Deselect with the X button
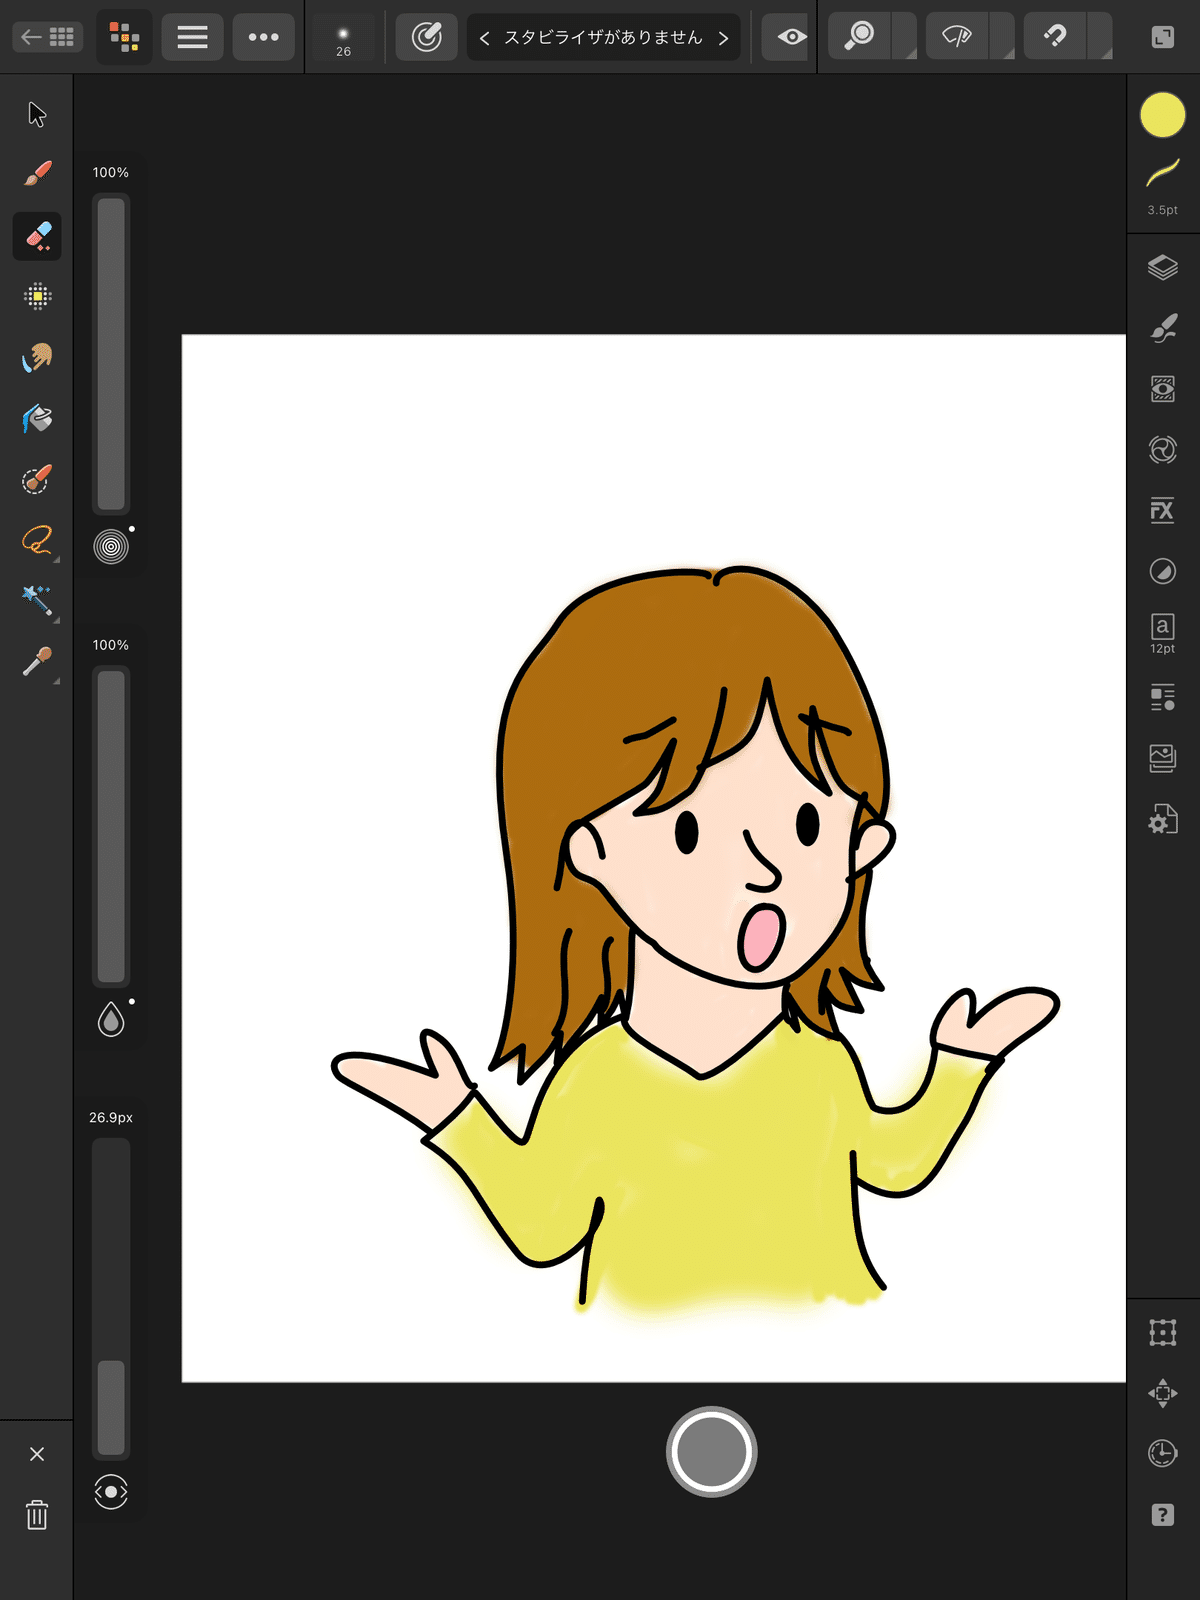 tap(37, 1454)
